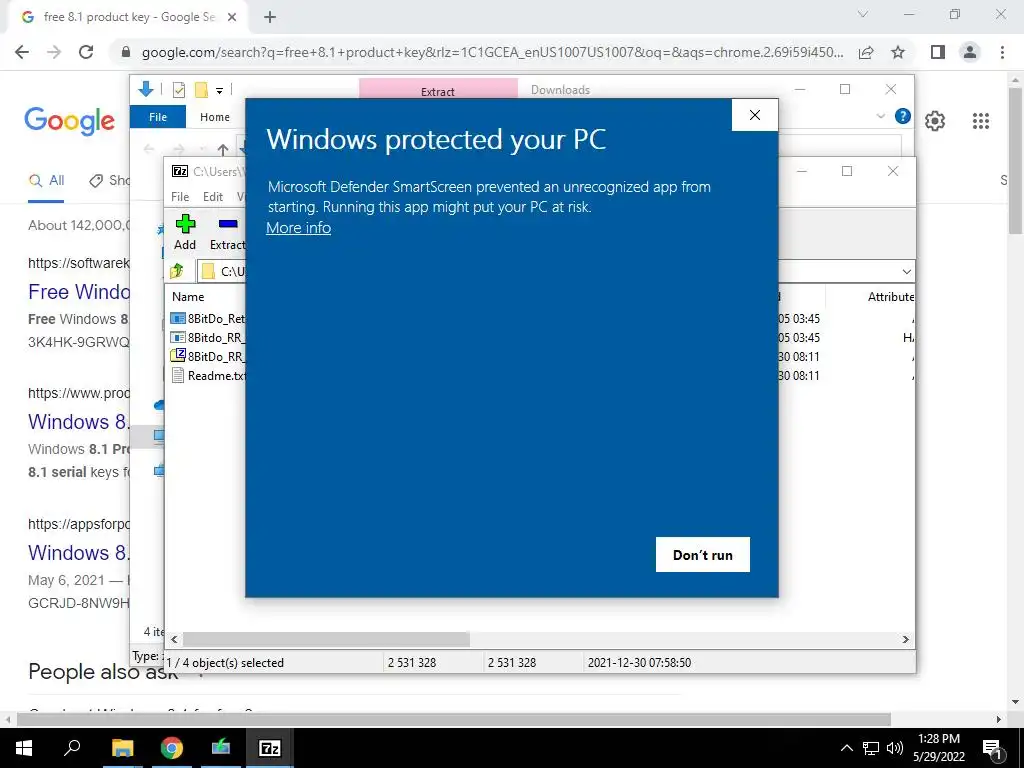Viewport: 1024px width, 768px height.
Task: Open the Chrome three-dot menu
Action: 1002,52
